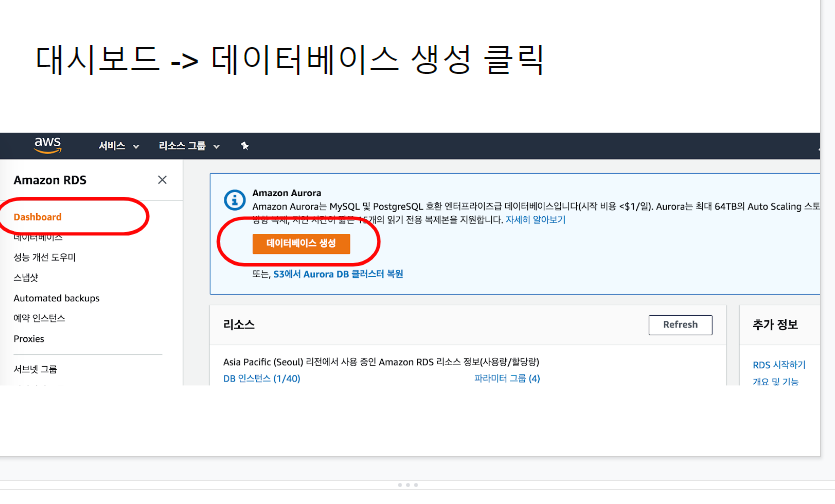Click the pin star icon in navbar
The image size is (835, 504).
pos(244,145)
